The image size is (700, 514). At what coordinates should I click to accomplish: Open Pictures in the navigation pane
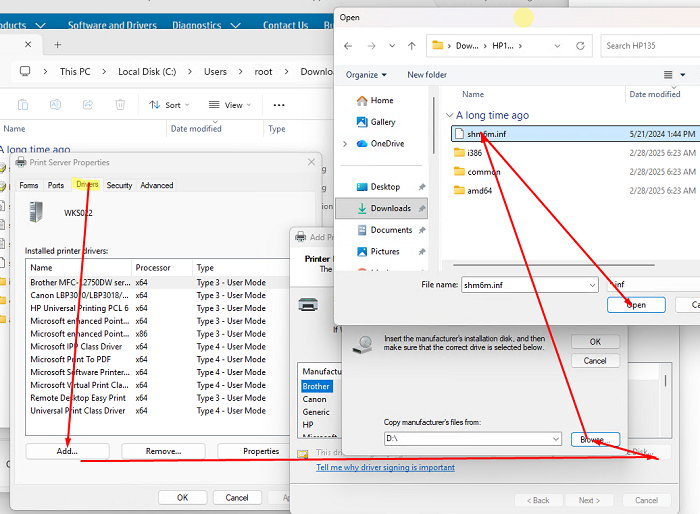coord(379,251)
